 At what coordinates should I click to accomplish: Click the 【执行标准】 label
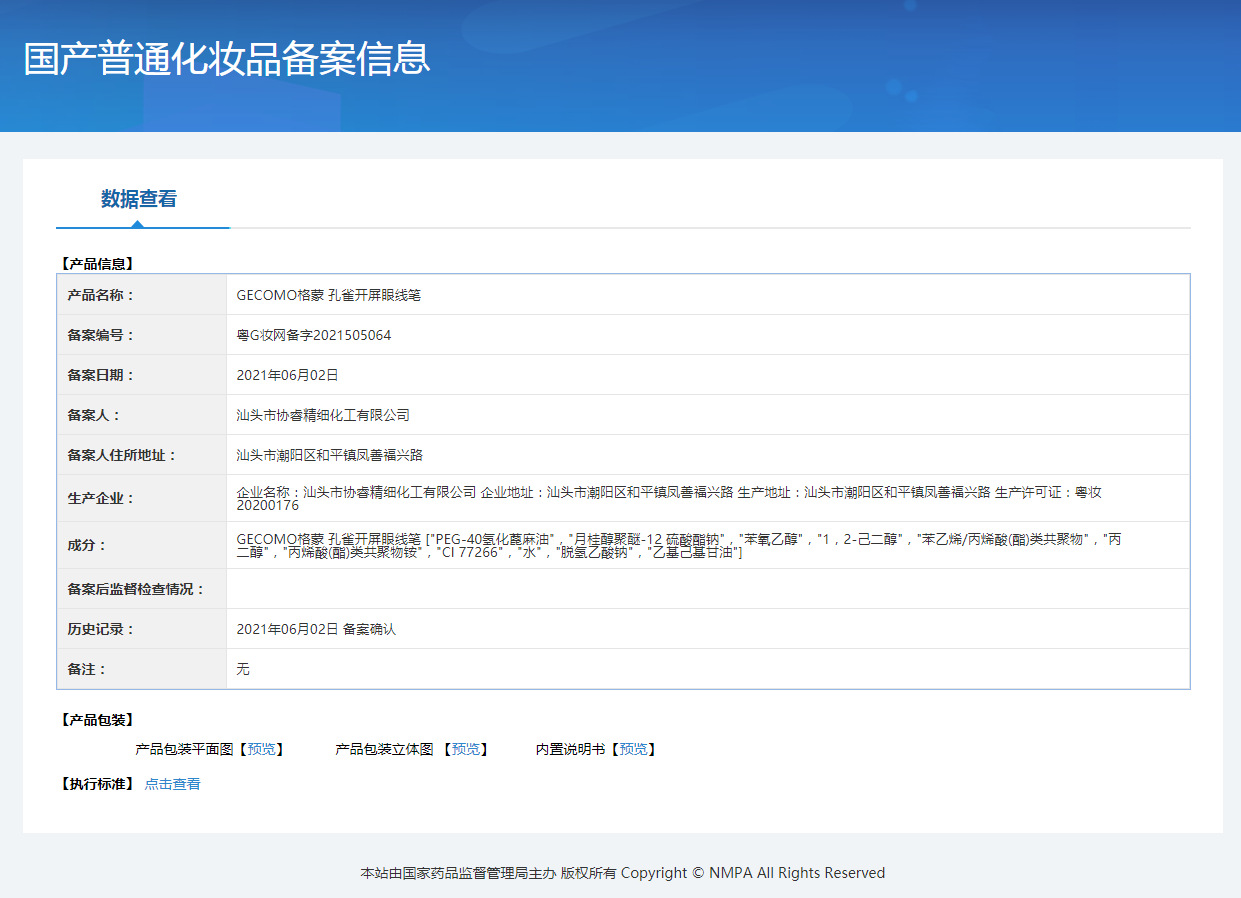97,784
